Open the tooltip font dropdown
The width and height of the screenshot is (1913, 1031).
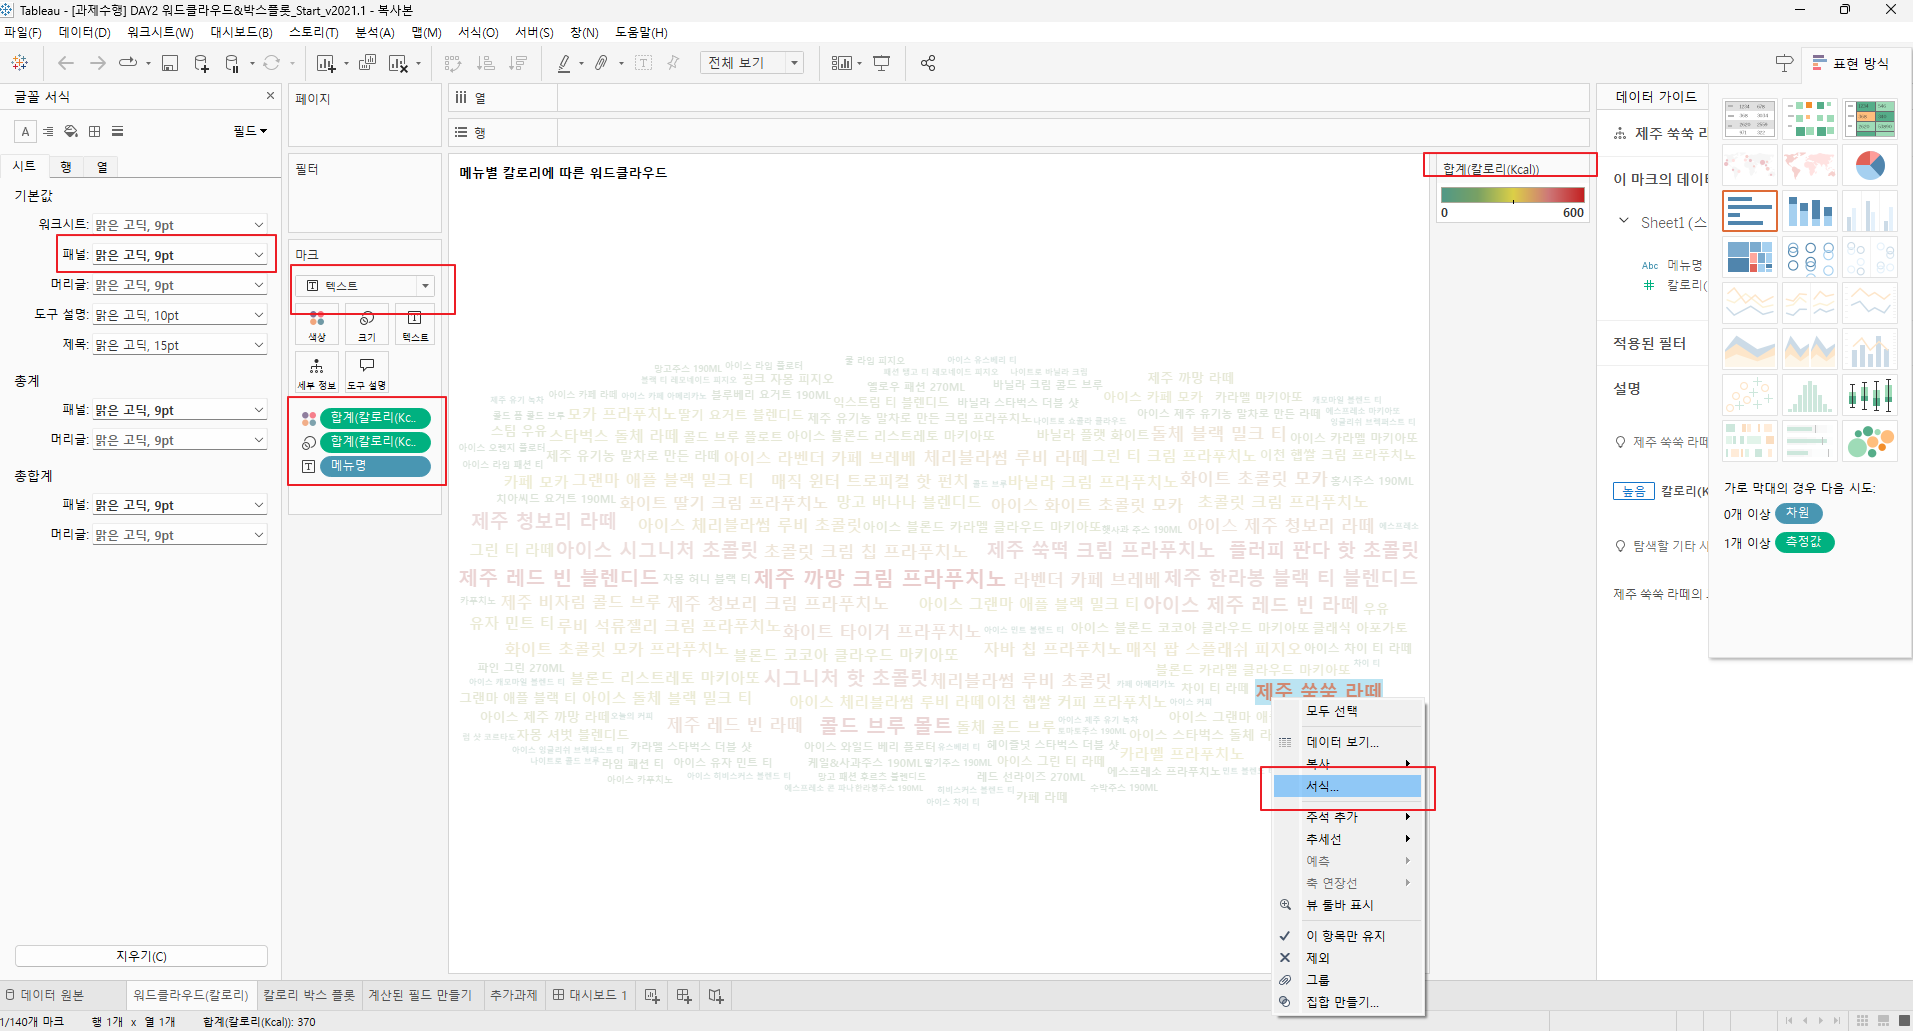[180, 315]
